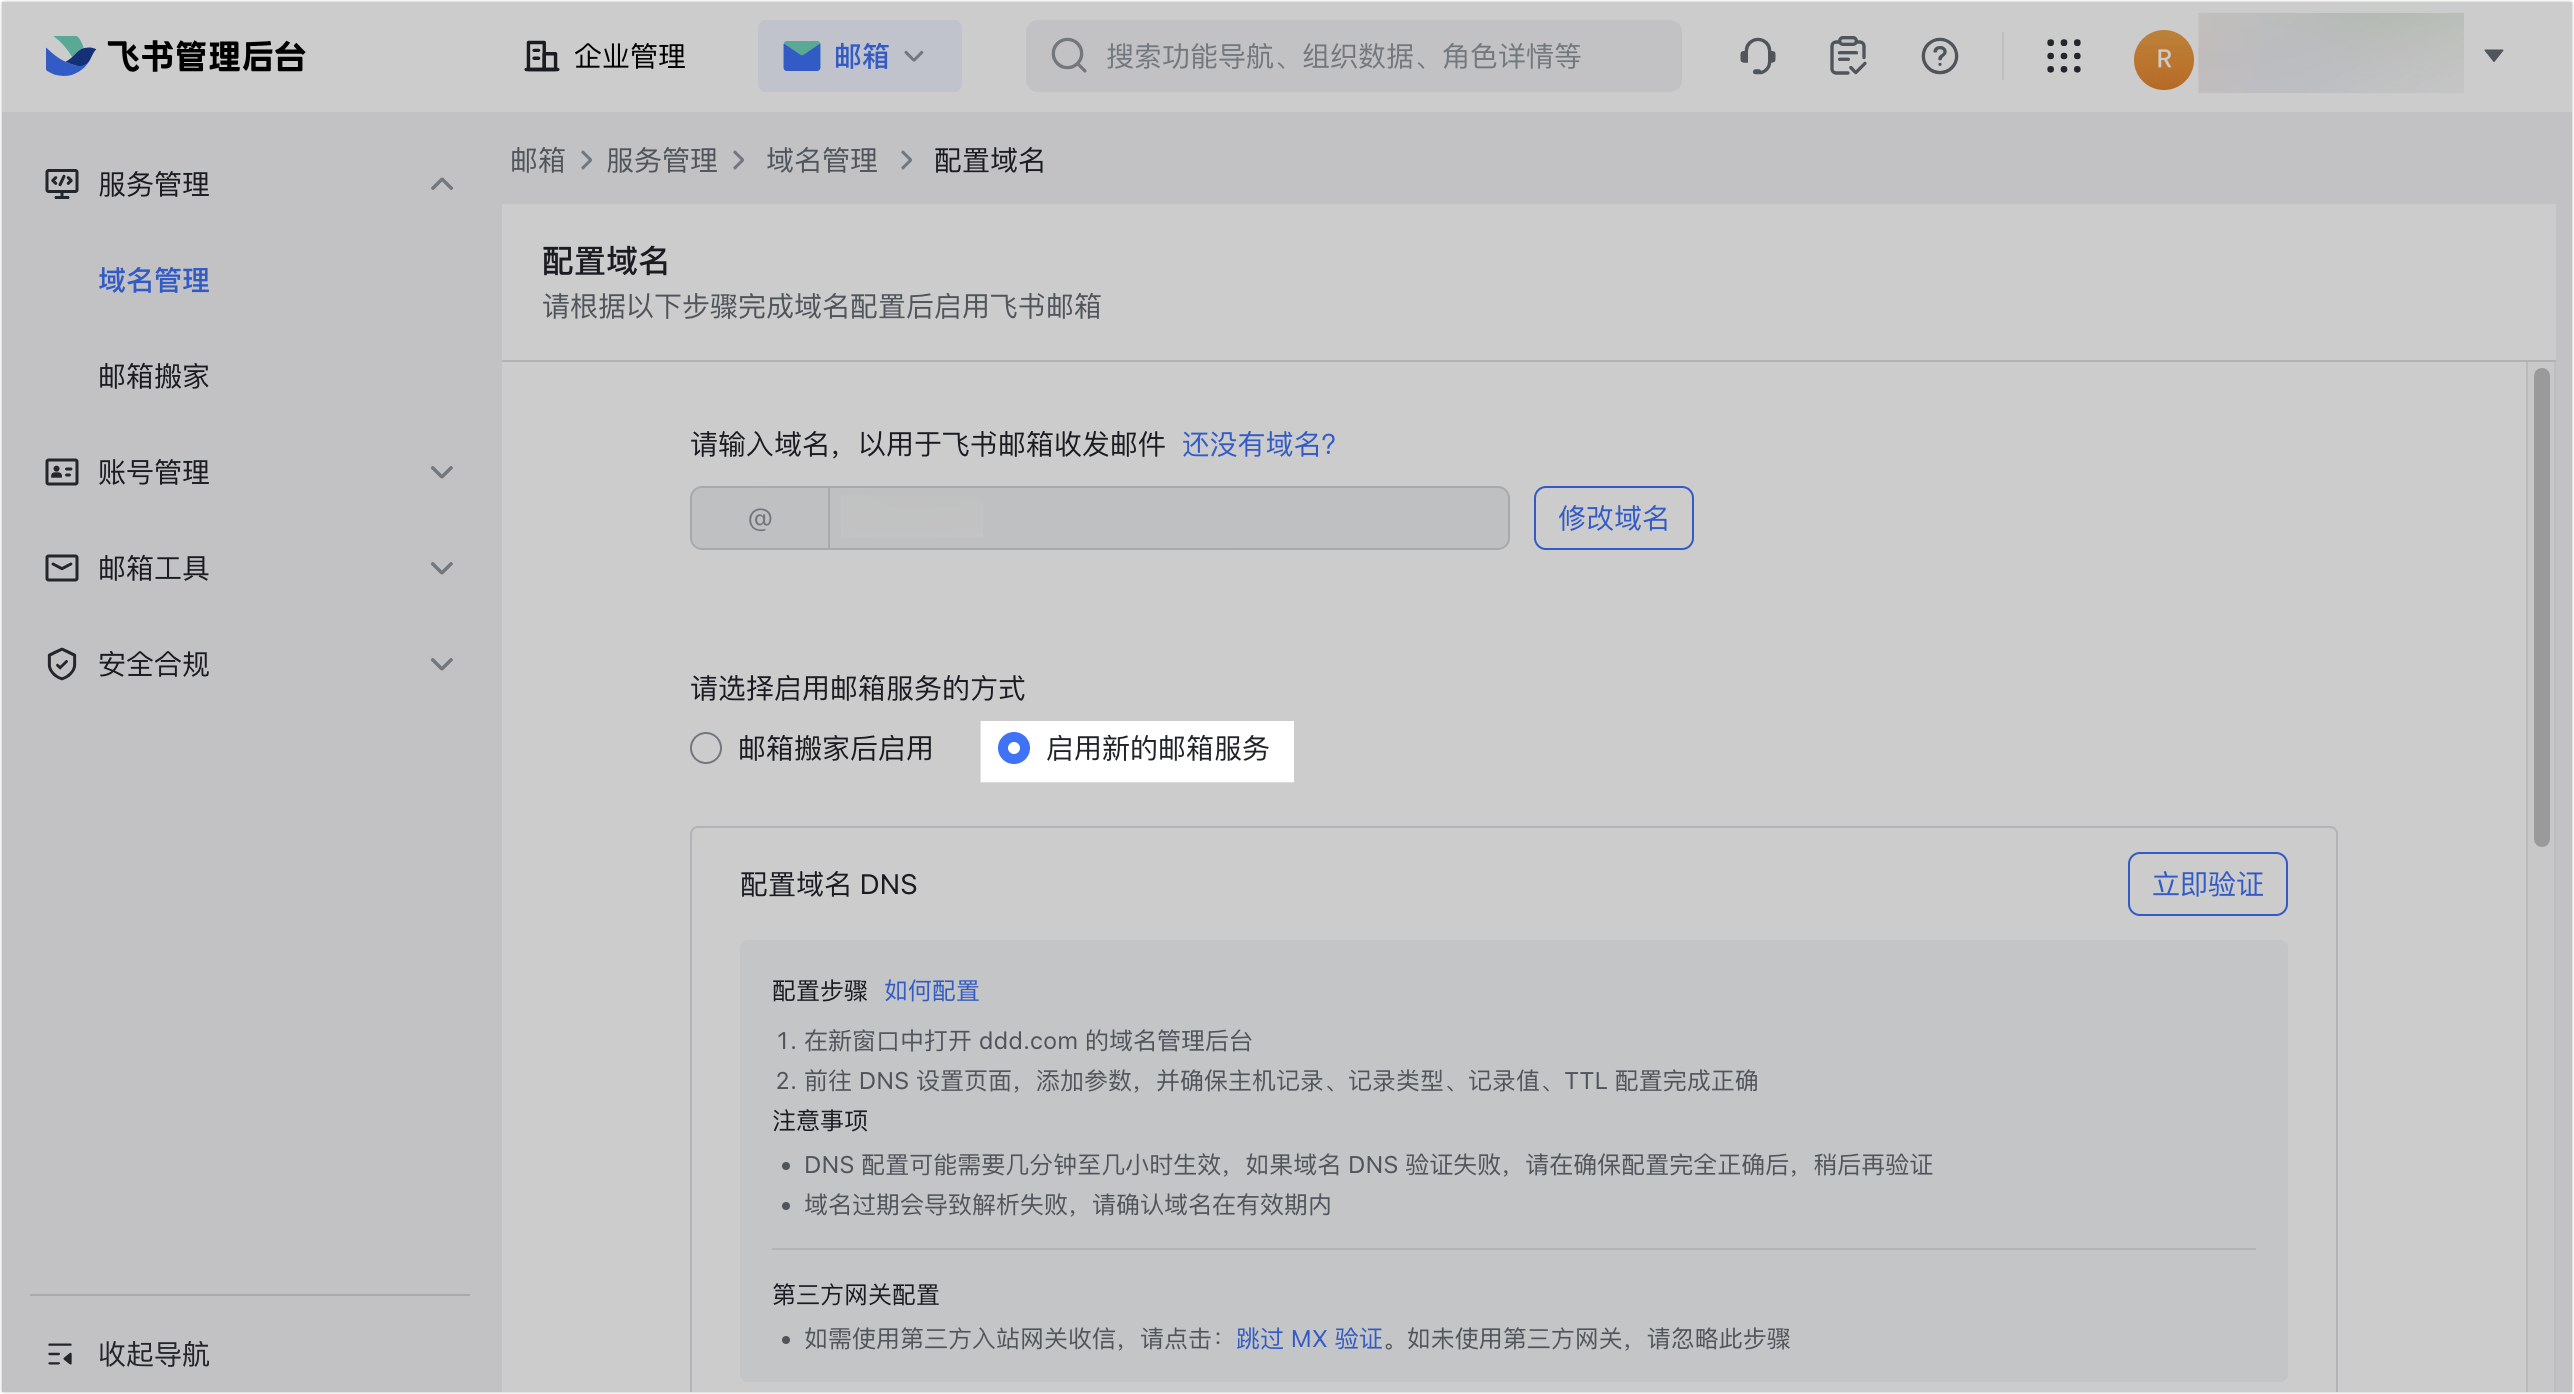Open the 邮箱 module dropdown
Screen dimensions: 2574x1394
point(859,56)
